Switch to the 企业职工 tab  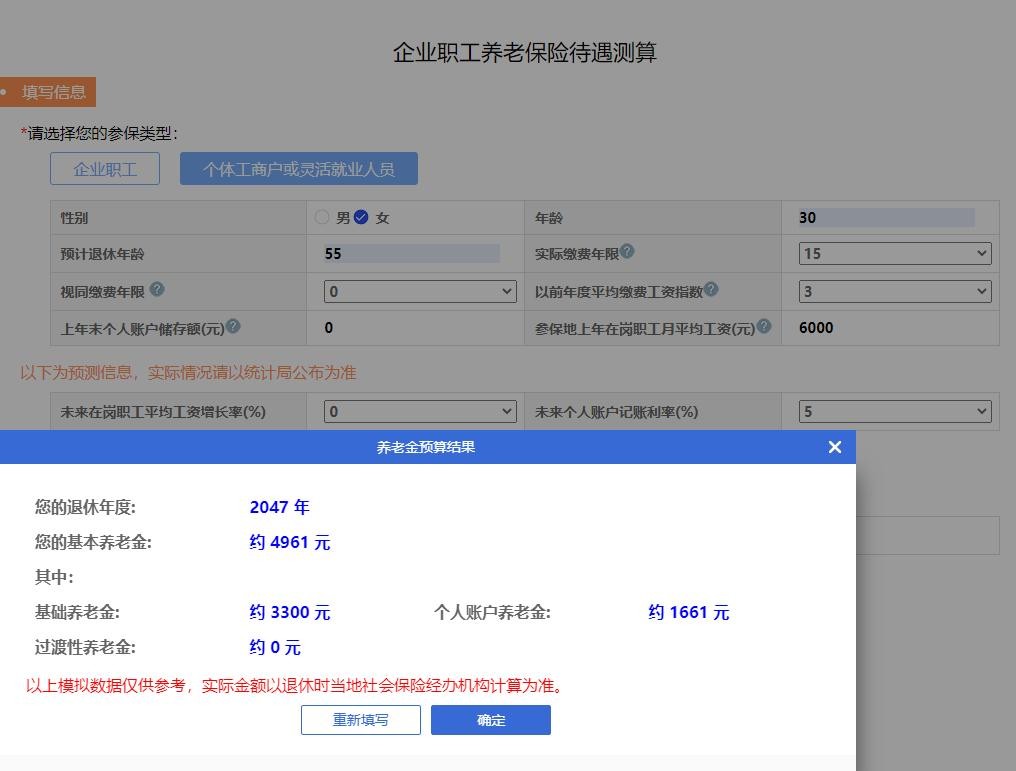coord(104,168)
